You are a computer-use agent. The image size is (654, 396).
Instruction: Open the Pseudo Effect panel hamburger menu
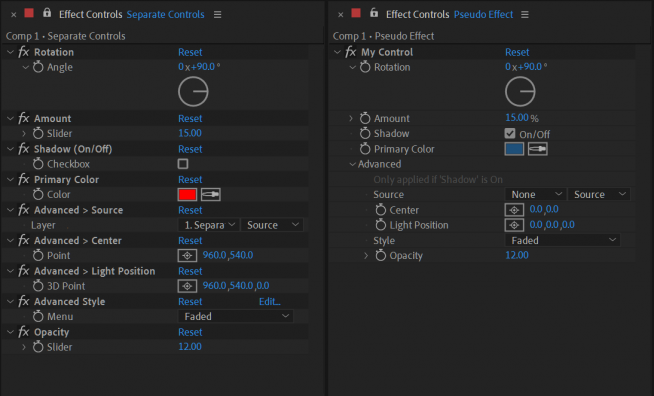pos(525,15)
